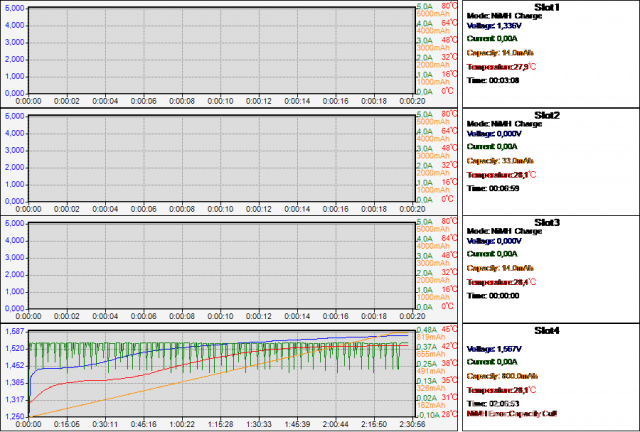Click the '2:00:44' time axis label
640x432 pixels.
[336, 425]
